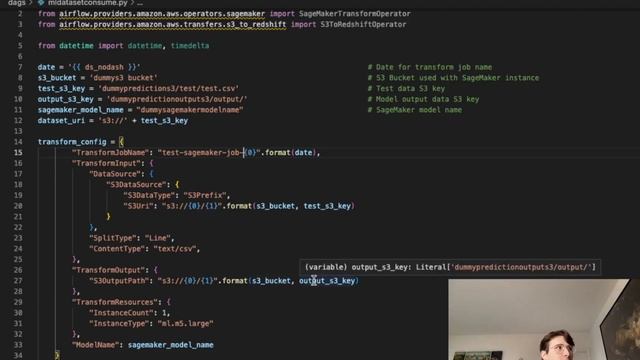Open the mldatasetconsume.py breadcrumb
This screenshot has width=640, height=360.
click(88, 2)
